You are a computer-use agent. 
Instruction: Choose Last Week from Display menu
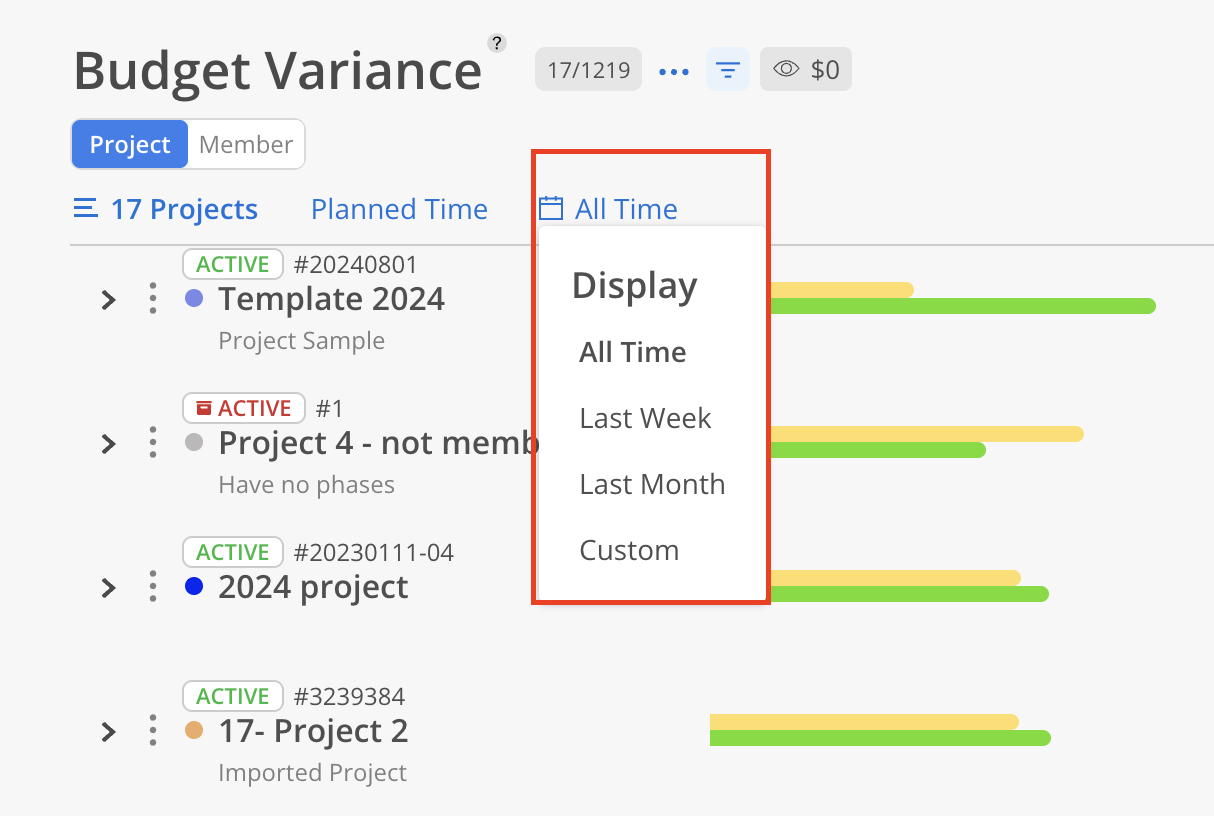click(645, 418)
